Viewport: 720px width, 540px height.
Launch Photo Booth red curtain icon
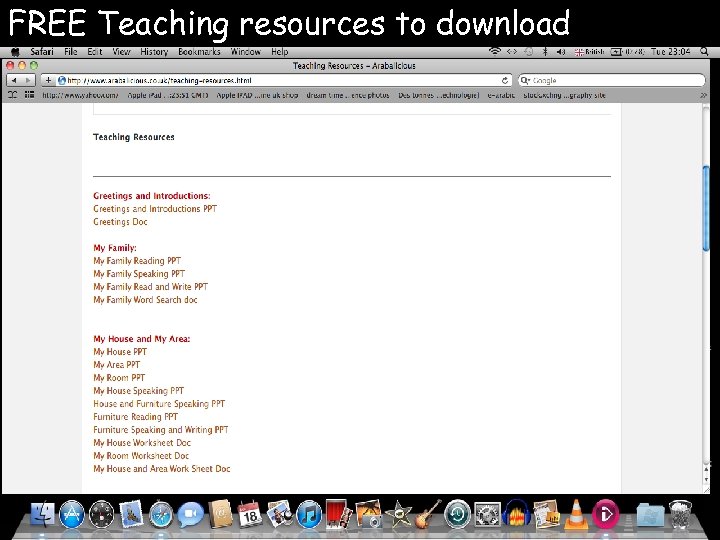[338, 514]
